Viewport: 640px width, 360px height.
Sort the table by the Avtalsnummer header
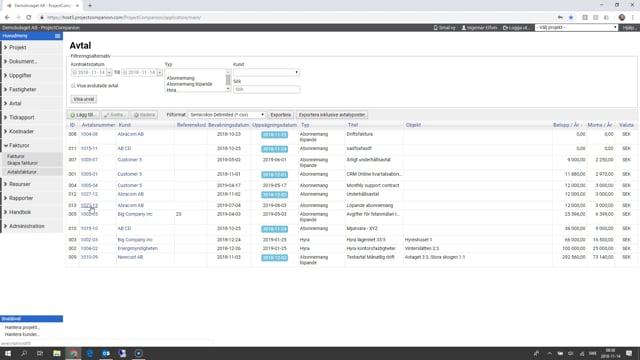(x=98, y=125)
